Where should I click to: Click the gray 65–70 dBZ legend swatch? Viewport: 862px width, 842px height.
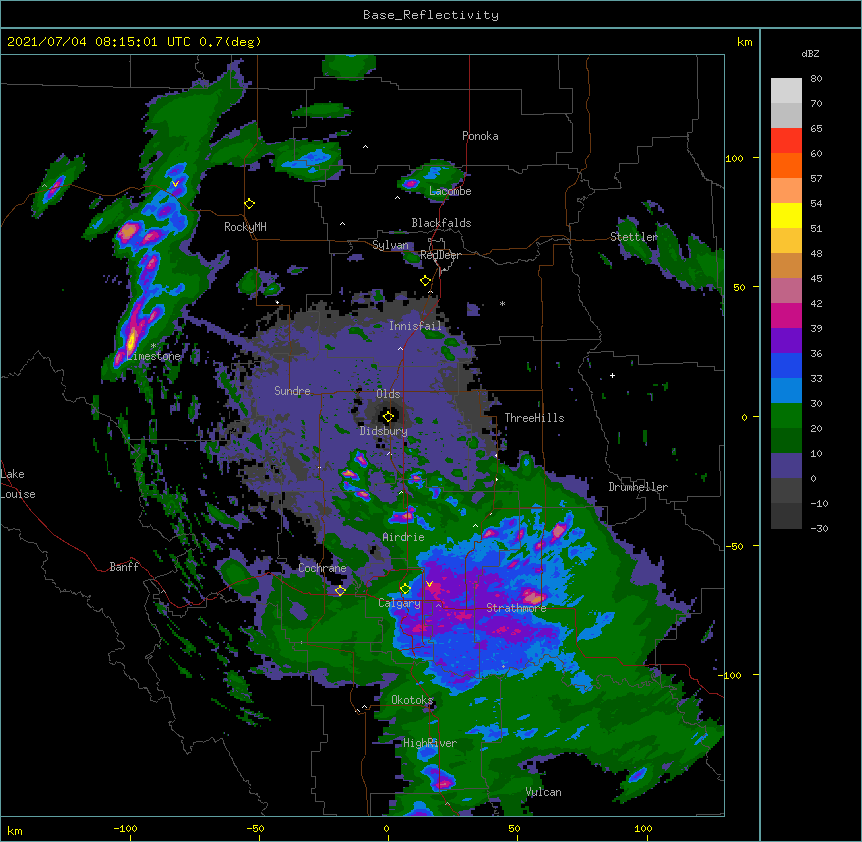(x=786, y=115)
